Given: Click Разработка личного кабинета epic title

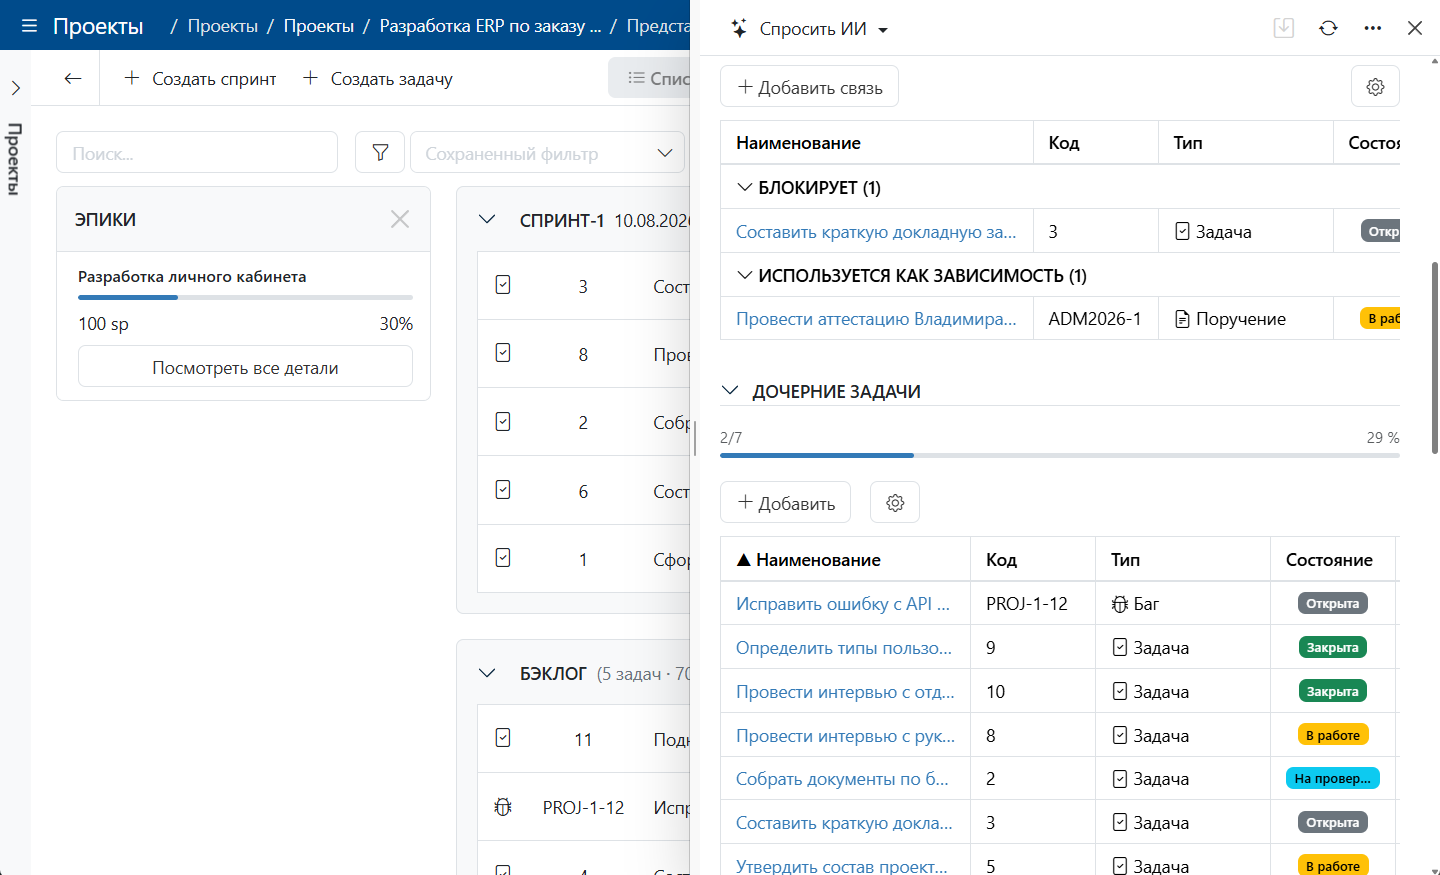Looking at the screenshot, I should (x=192, y=276).
